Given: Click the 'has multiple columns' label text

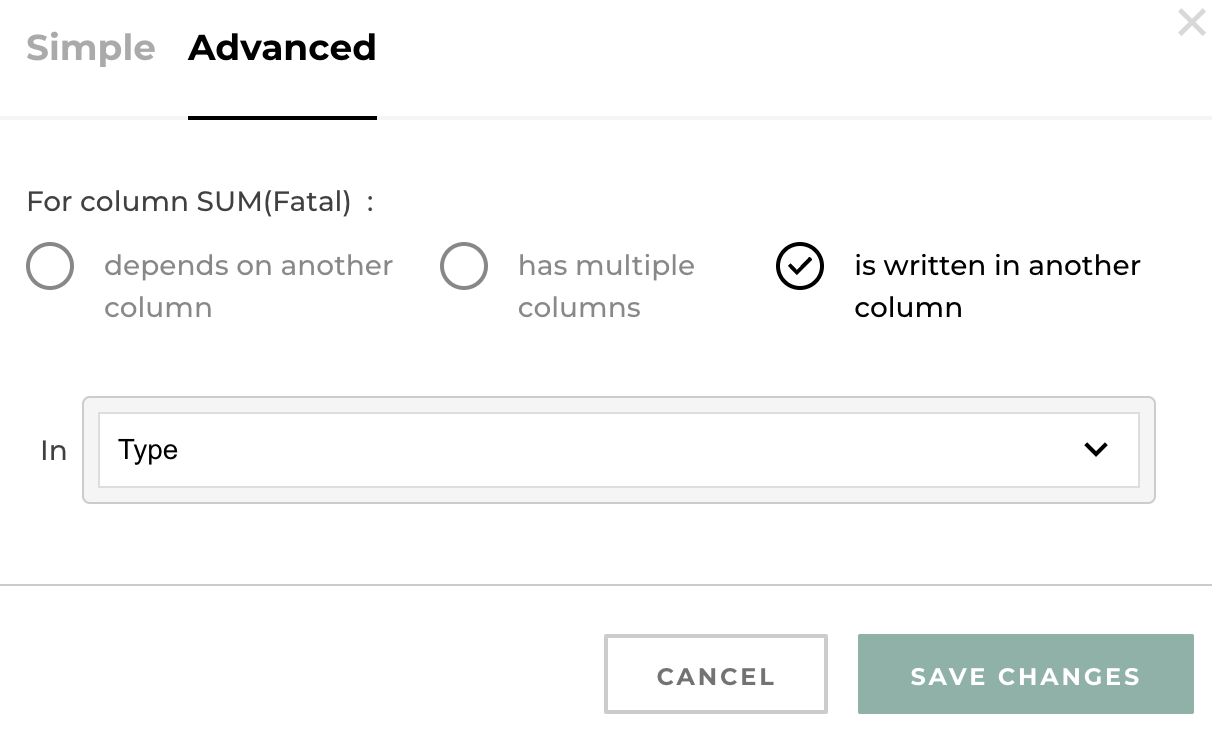Looking at the screenshot, I should [x=606, y=286].
